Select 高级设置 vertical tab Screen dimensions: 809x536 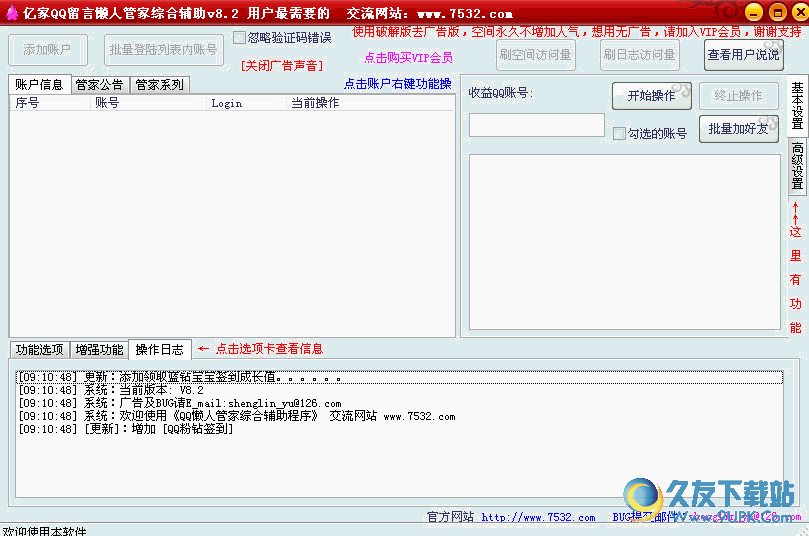click(x=798, y=167)
